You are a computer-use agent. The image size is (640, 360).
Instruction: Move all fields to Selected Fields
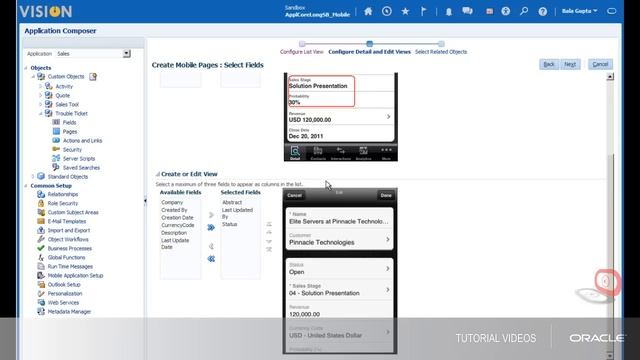[x=211, y=227]
